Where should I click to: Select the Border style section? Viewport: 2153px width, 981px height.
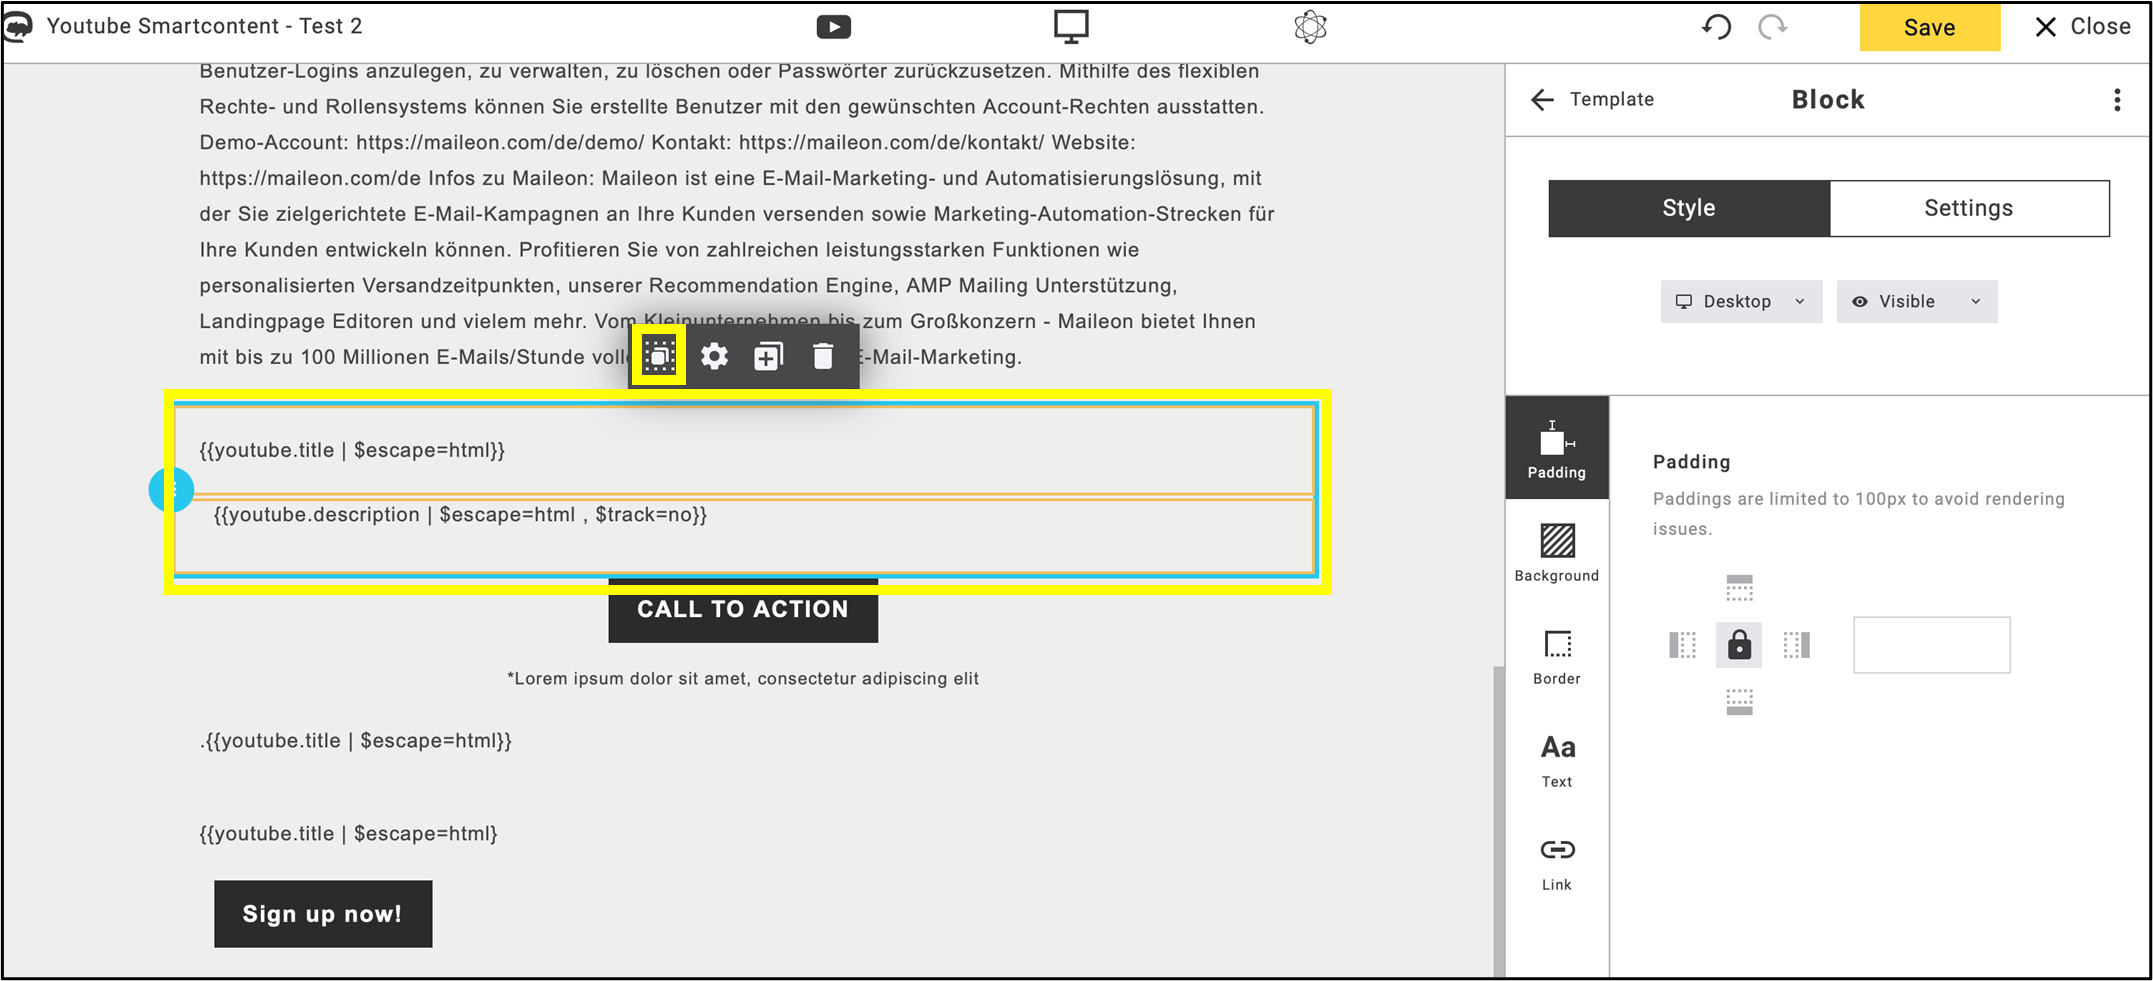point(1557,656)
